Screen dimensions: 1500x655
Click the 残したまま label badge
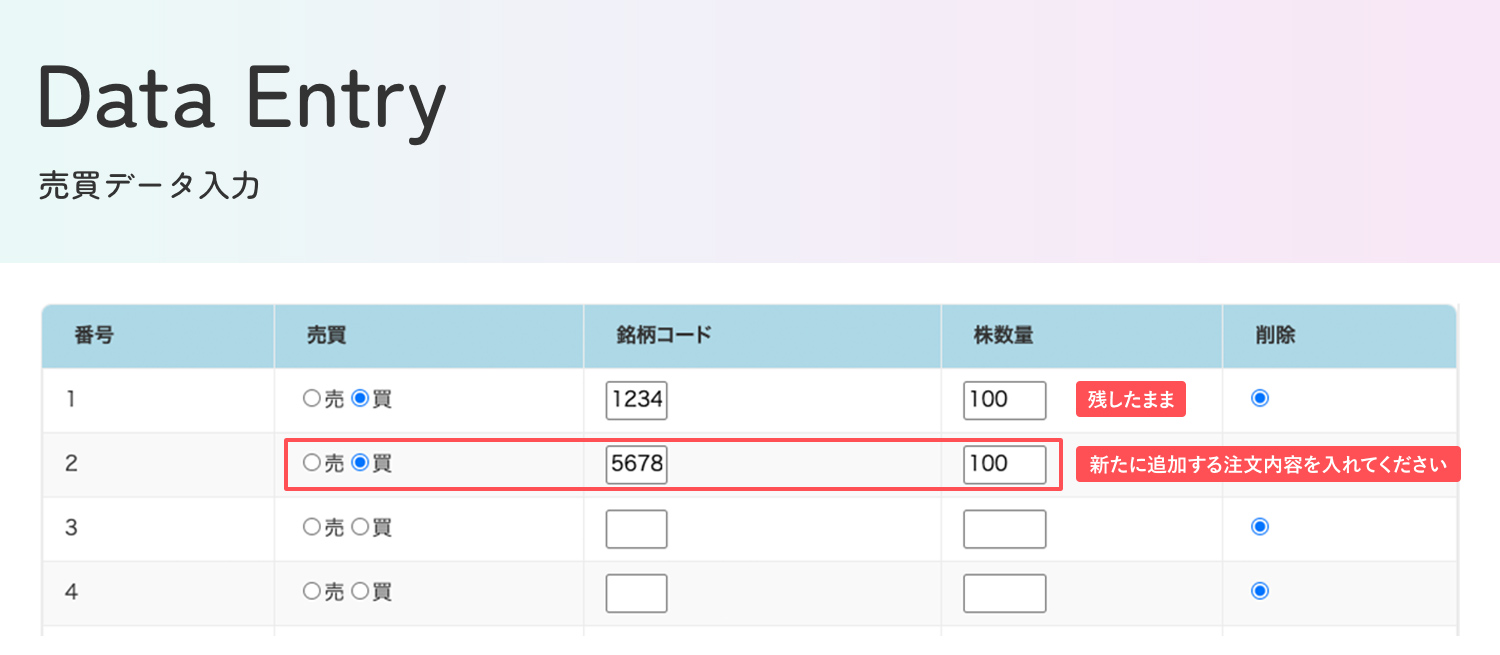[1130, 398]
